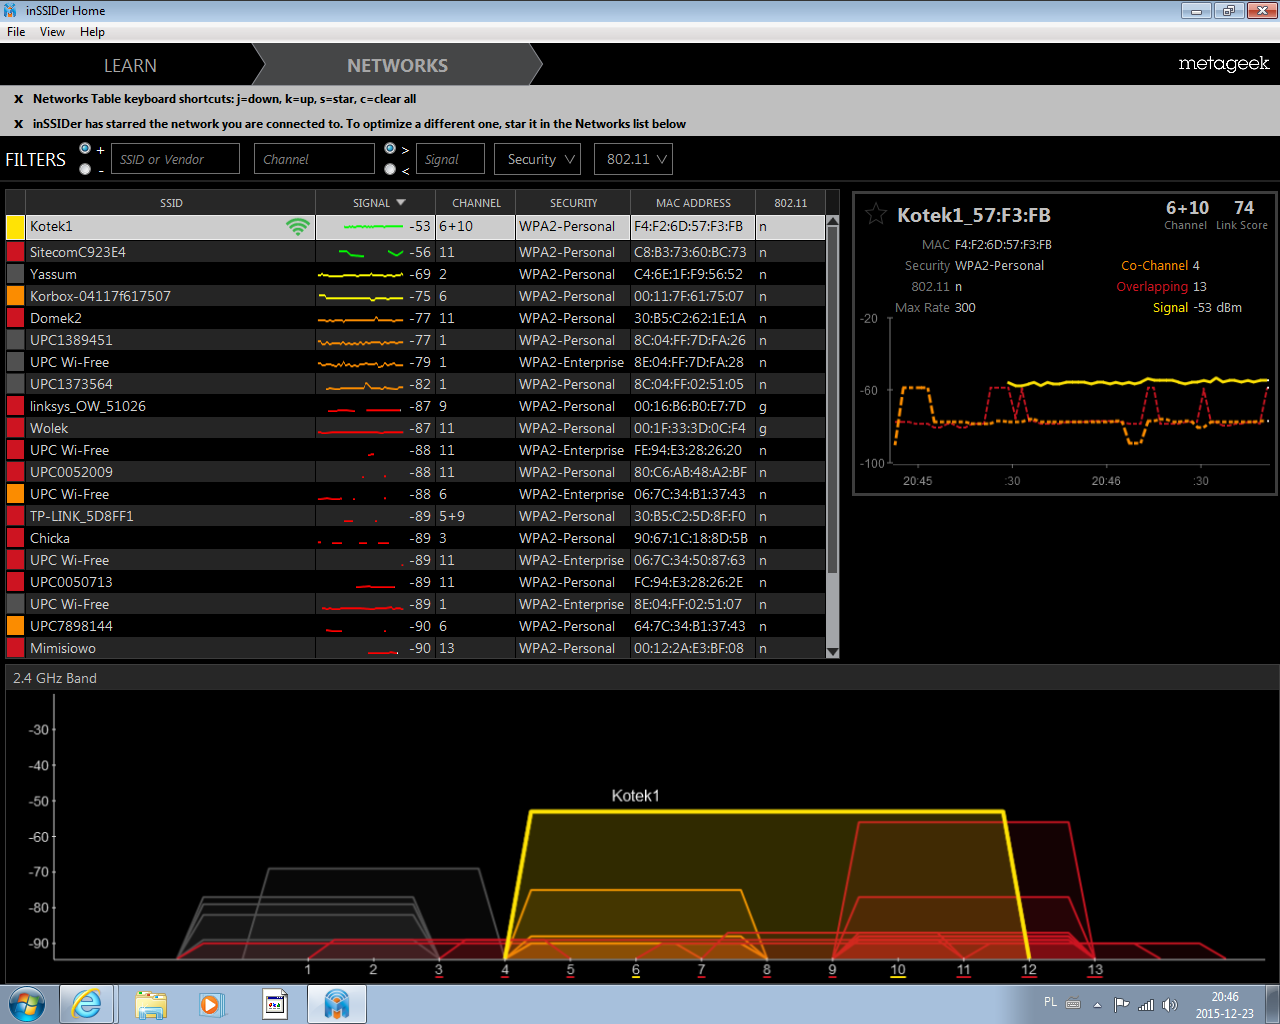Switch to the LEARN tab

130,66
